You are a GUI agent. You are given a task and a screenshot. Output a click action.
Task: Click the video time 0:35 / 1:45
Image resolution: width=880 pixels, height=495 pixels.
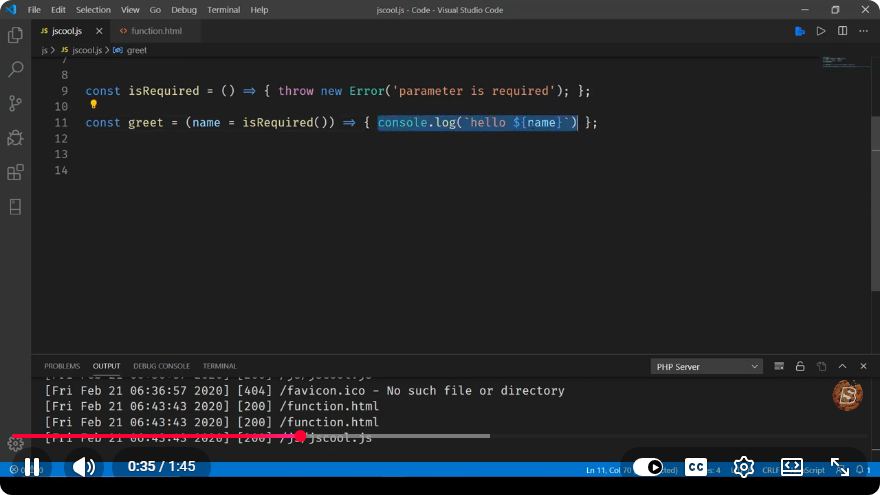click(x=162, y=466)
